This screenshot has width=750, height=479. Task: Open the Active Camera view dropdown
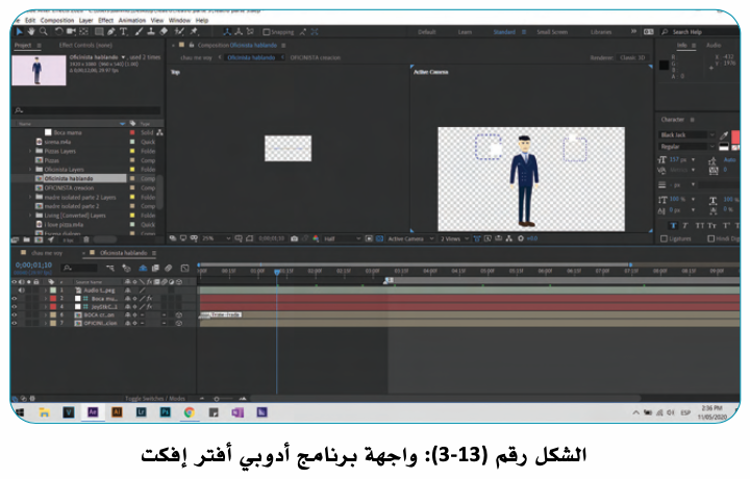click(x=410, y=238)
